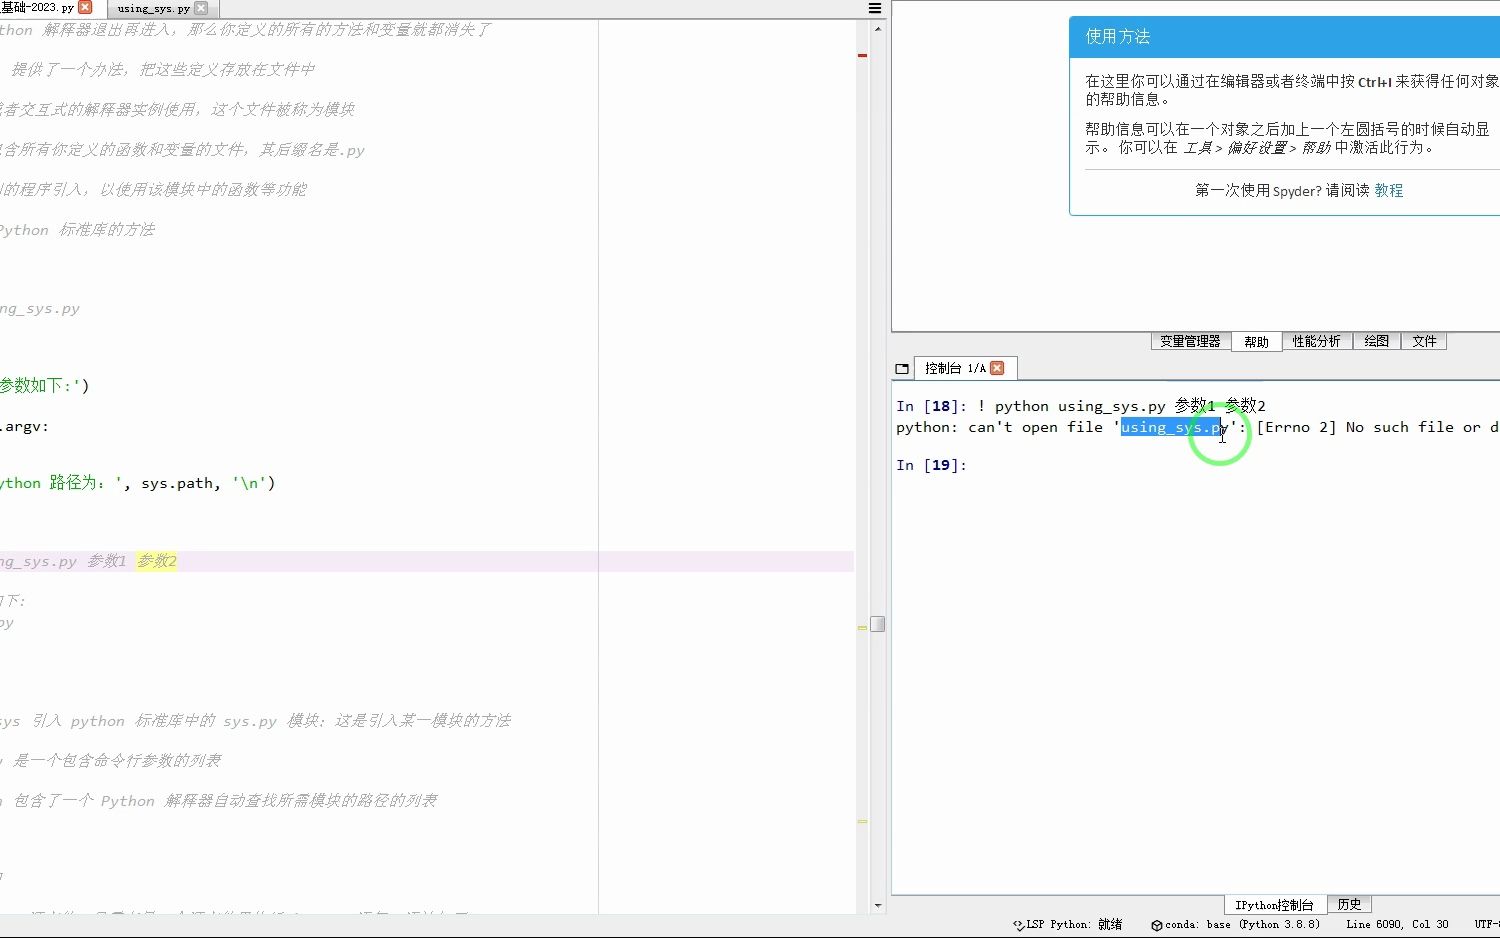Click the sys.path code line in editor
This screenshot has height=938, width=1500.
138,483
